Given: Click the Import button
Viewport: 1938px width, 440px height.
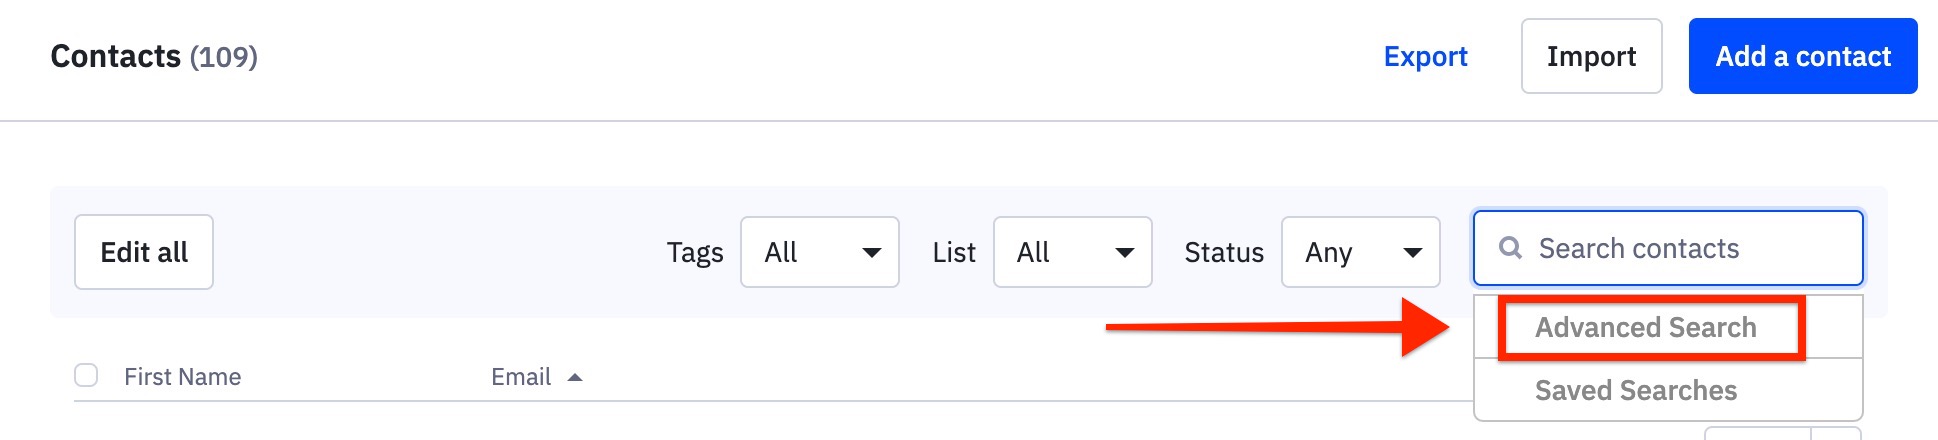Looking at the screenshot, I should [1592, 56].
